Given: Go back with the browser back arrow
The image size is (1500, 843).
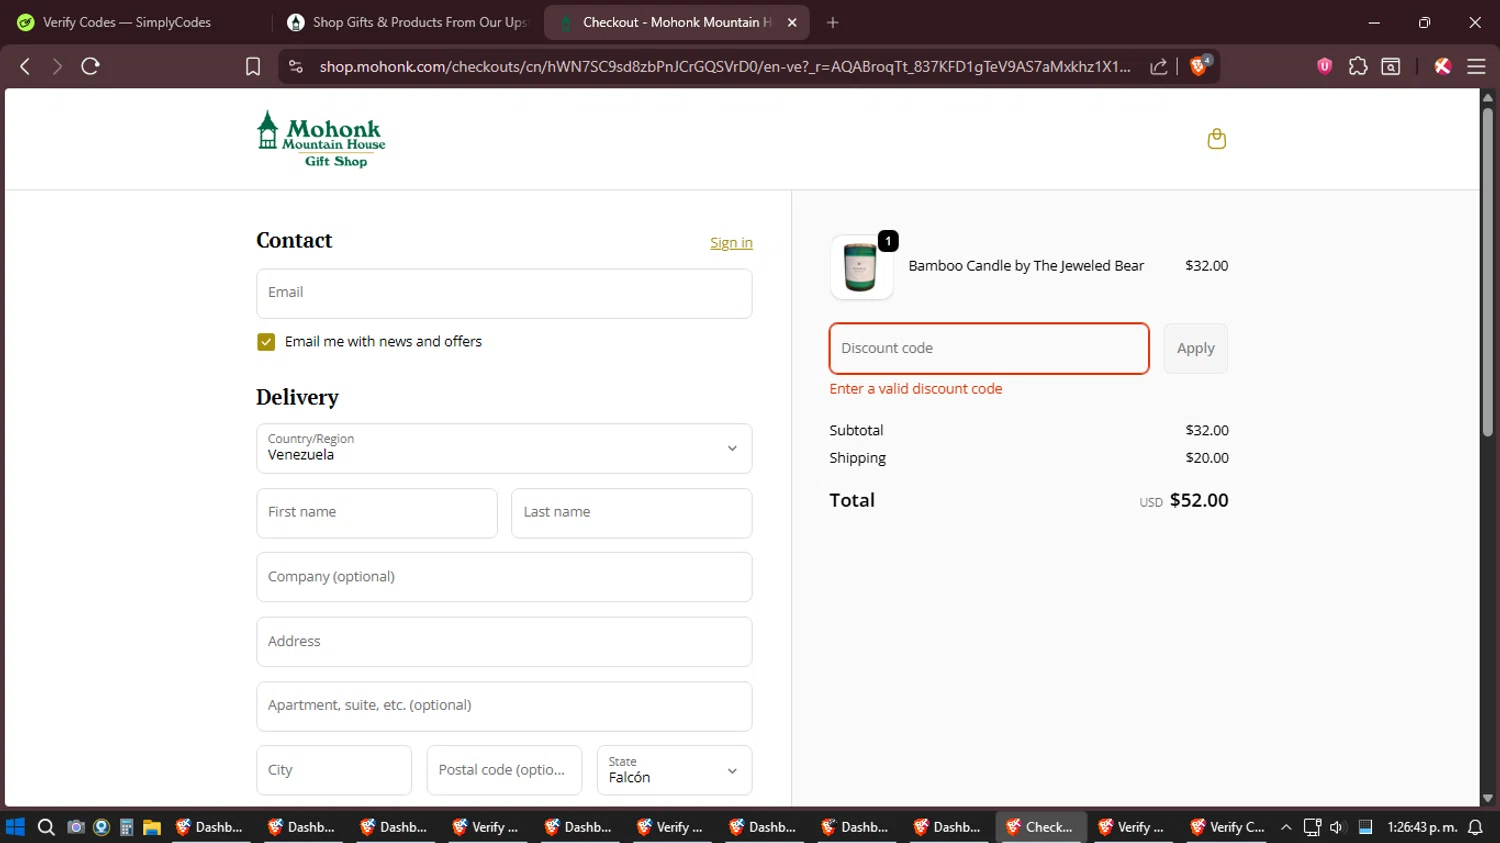Looking at the screenshot, I should [25, 66].
